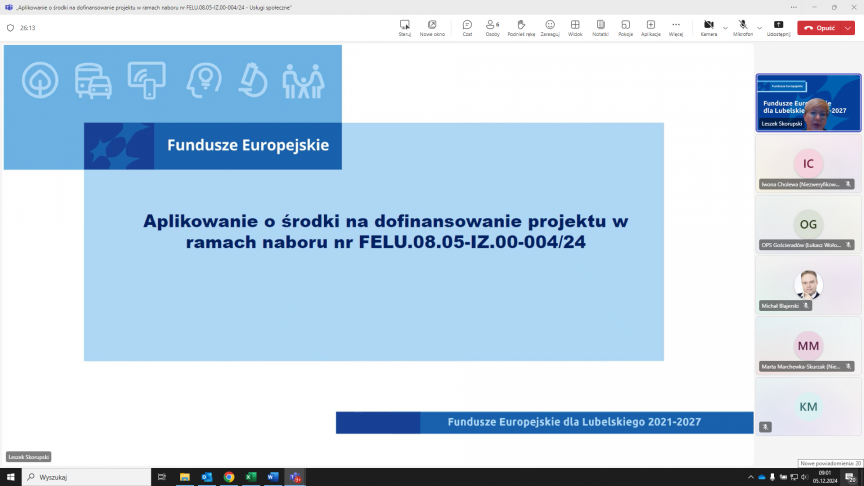Open Word from taskbar

273,477
